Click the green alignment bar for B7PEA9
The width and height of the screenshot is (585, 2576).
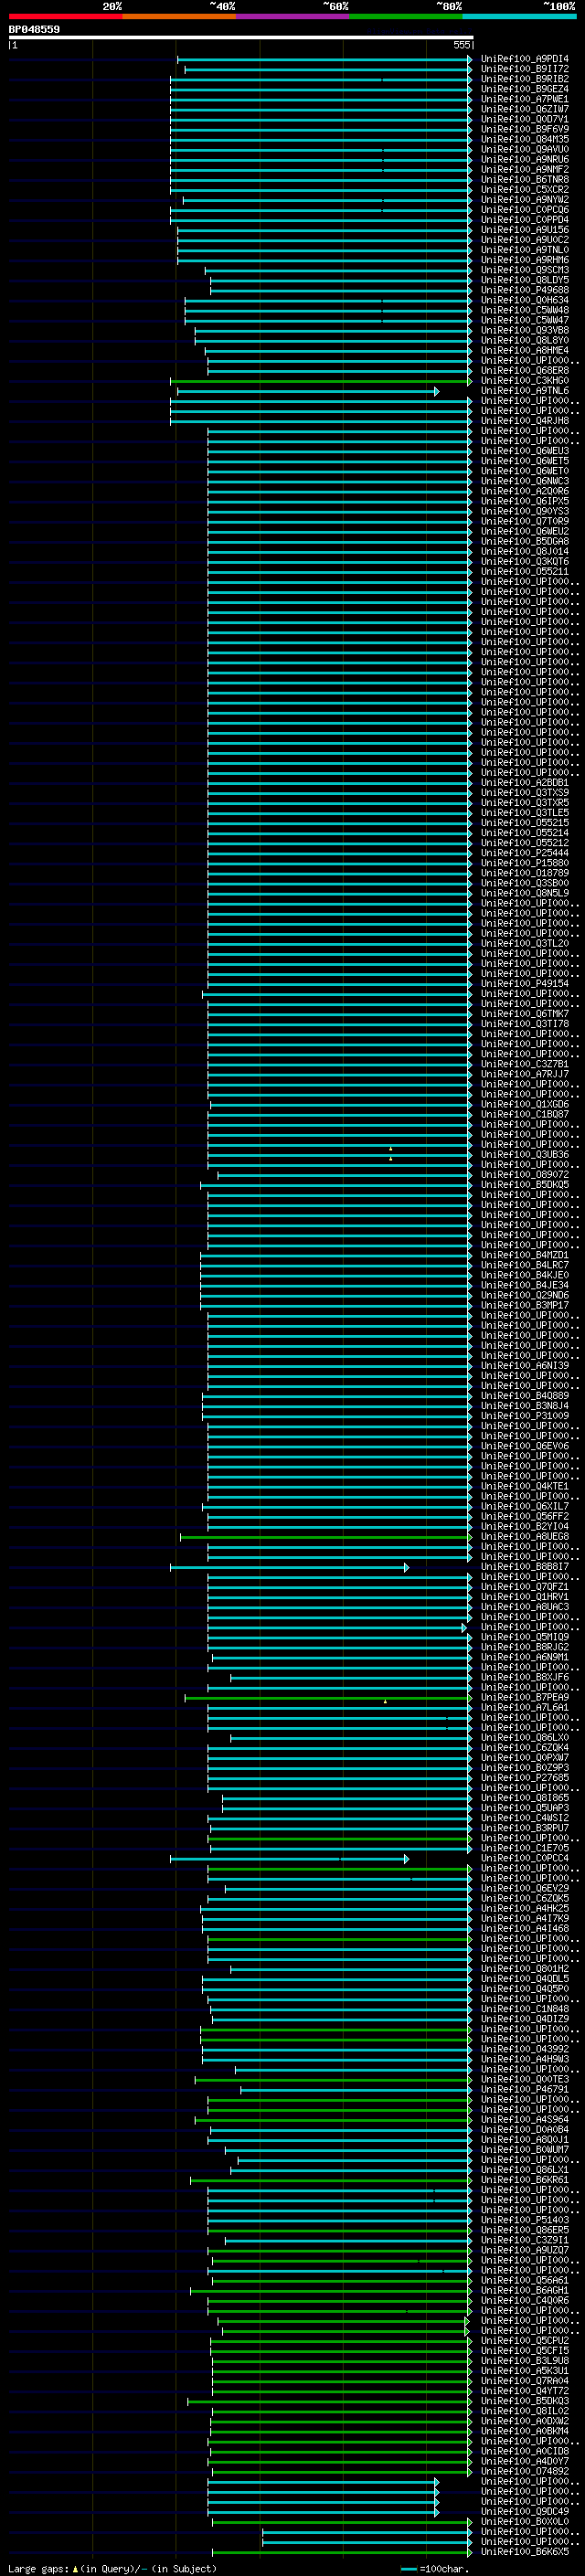point(328,1697)
